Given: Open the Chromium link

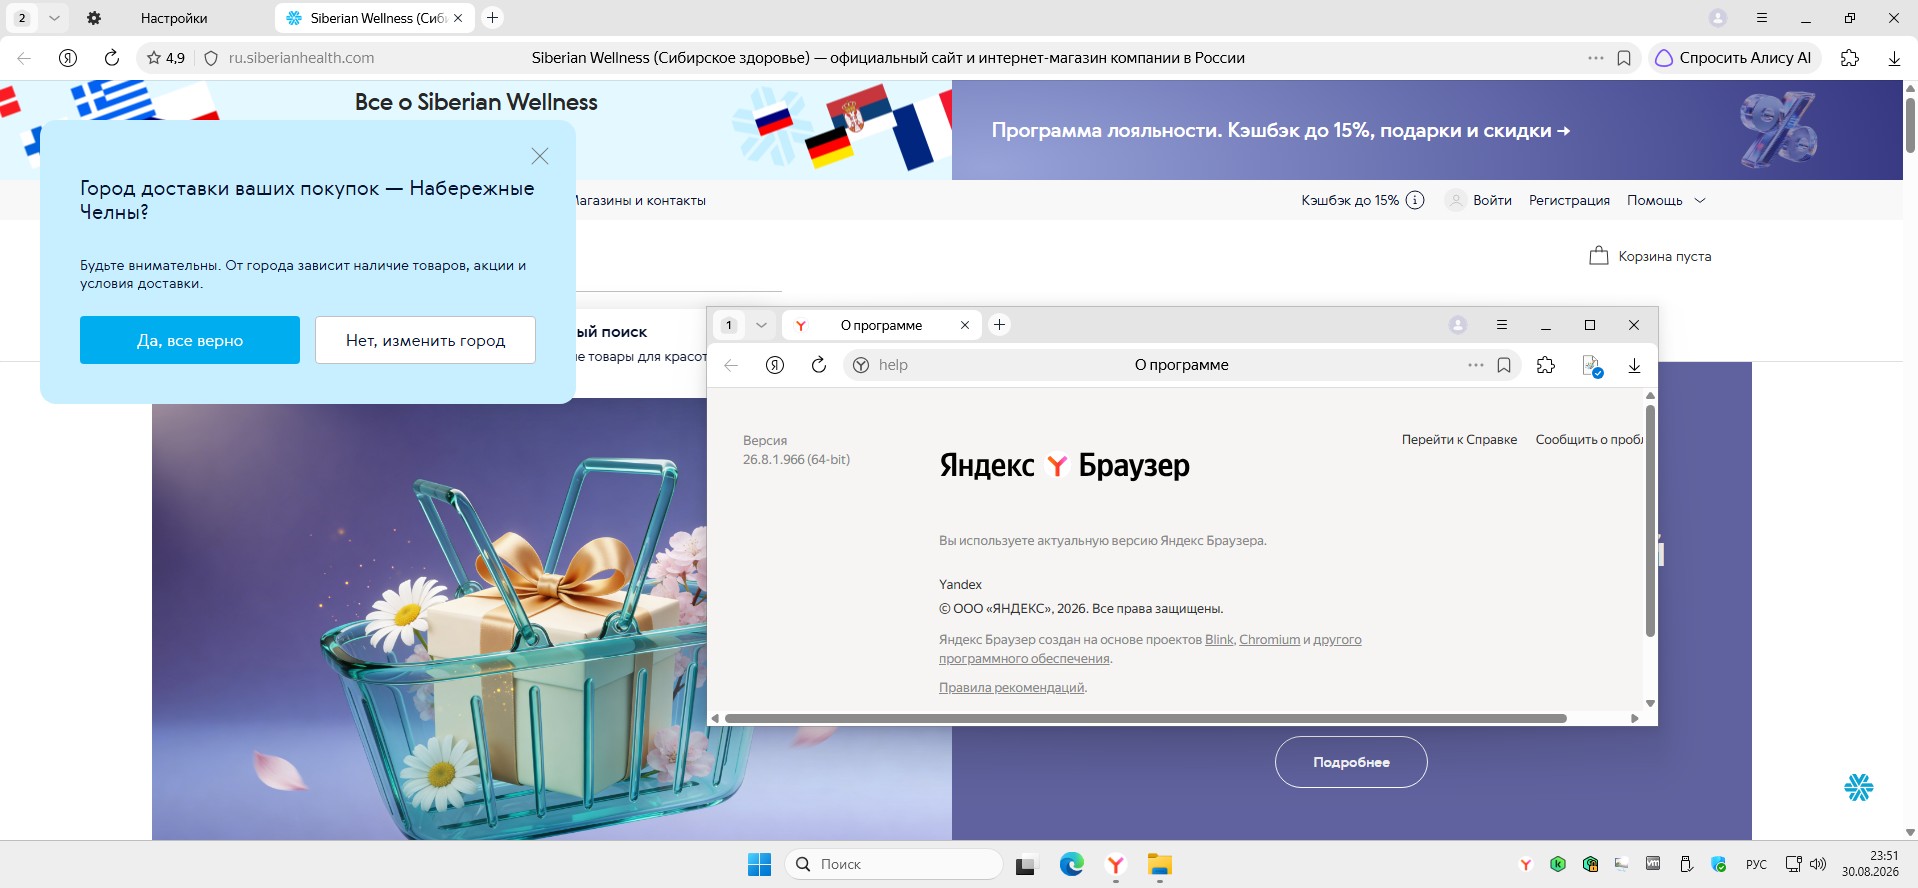Looking at the screenshot, I should coord(1270,639).
